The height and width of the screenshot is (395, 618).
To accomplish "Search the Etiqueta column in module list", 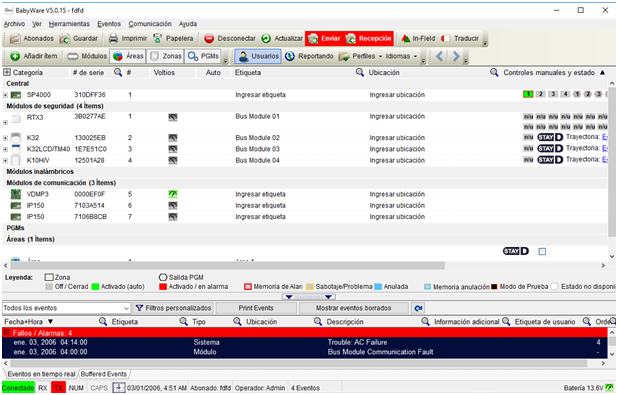I will [x=359, y=72].
